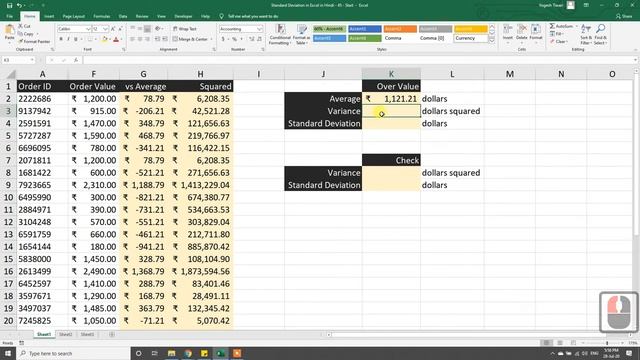Toggle Italic formatting
Viewport: 640px width, 360px height.
[68, 39]
